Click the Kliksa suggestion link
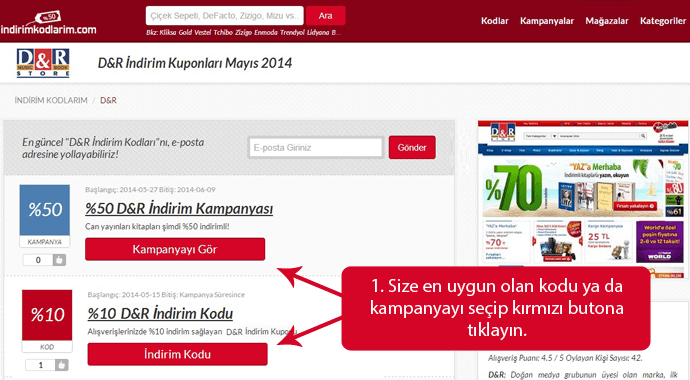Viewport: 690px width, 380px height. 168,33
